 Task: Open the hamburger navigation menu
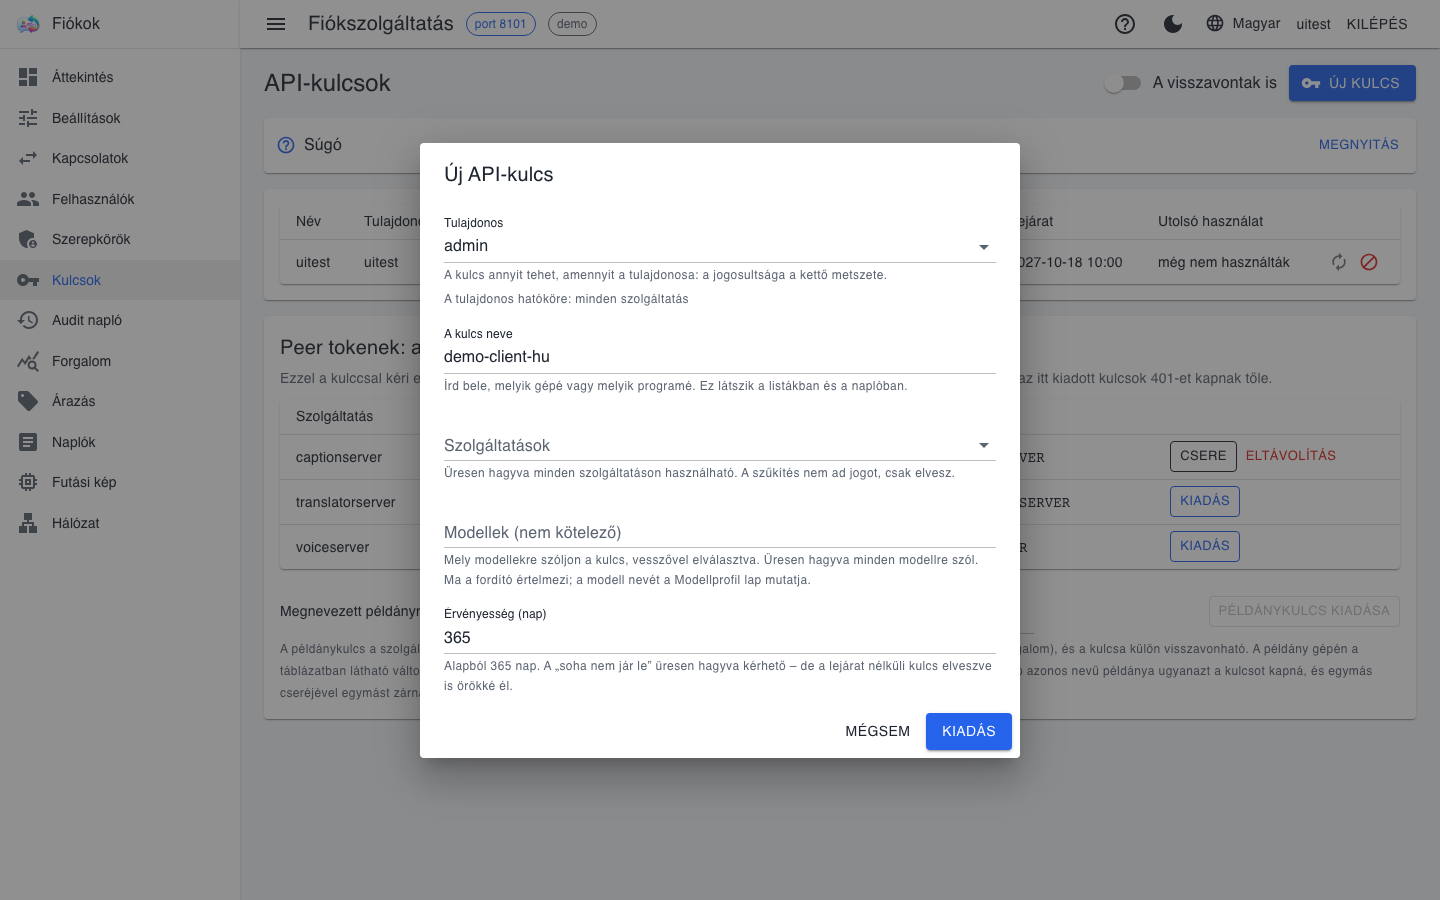coord(276,24)
